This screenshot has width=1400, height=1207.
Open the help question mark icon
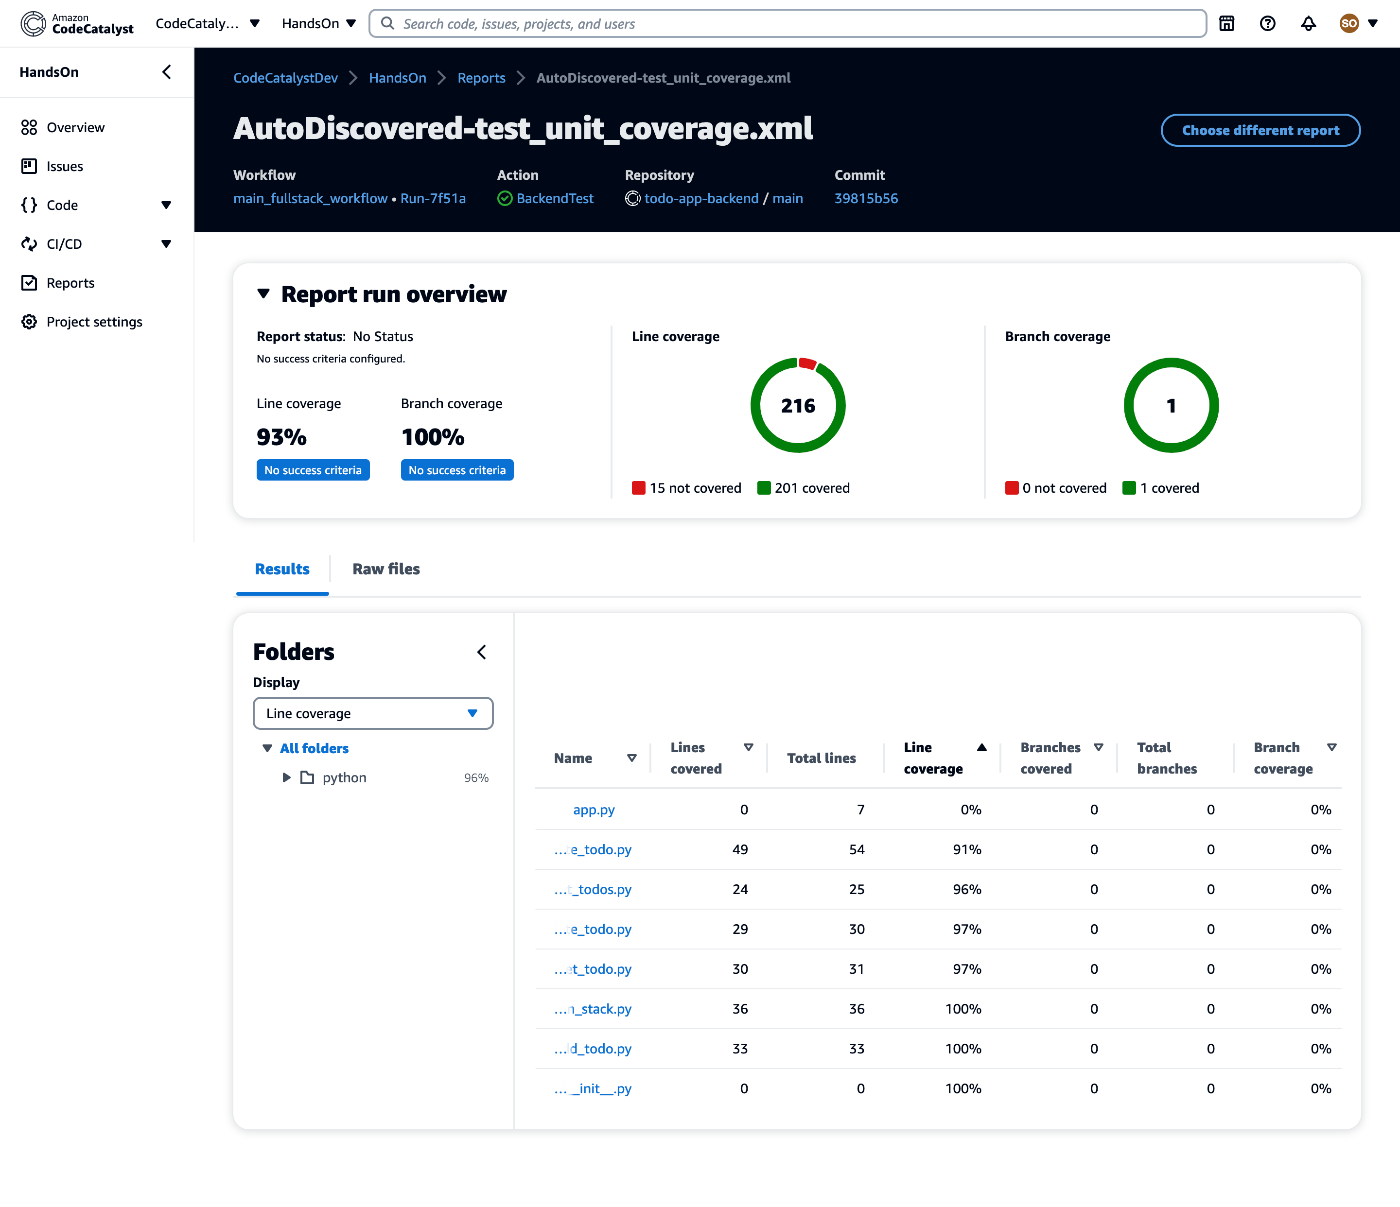tap(1268, 24)
